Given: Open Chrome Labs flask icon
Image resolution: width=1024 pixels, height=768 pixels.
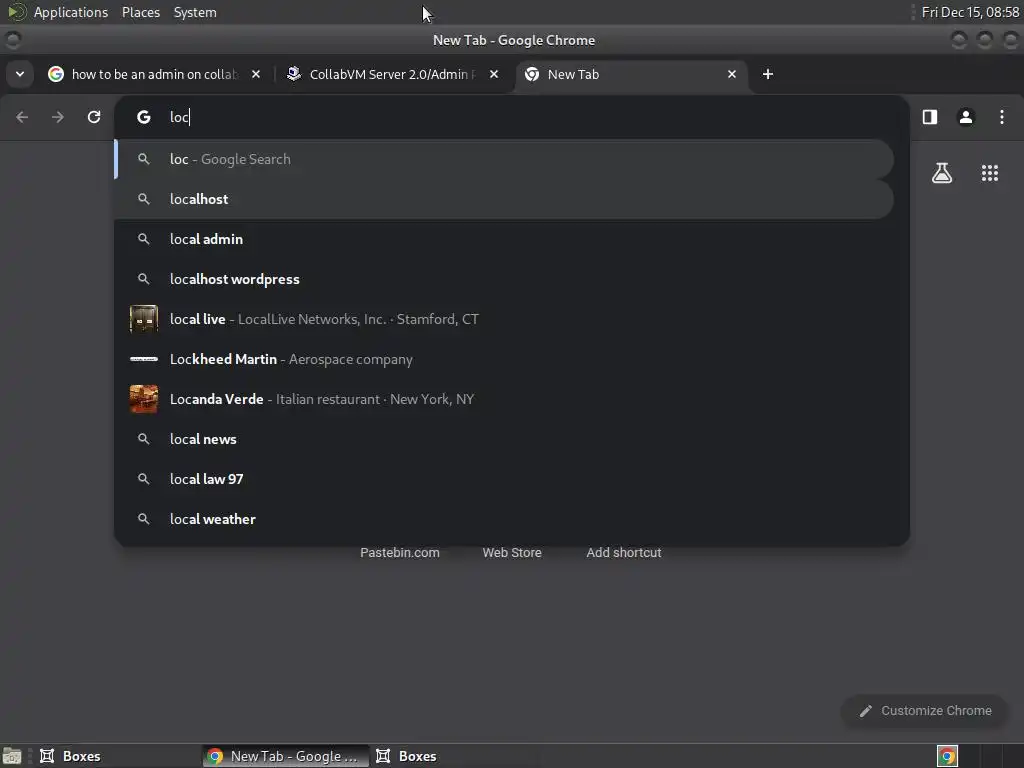Looking at the screenshot, I should (x=942, y=173).
